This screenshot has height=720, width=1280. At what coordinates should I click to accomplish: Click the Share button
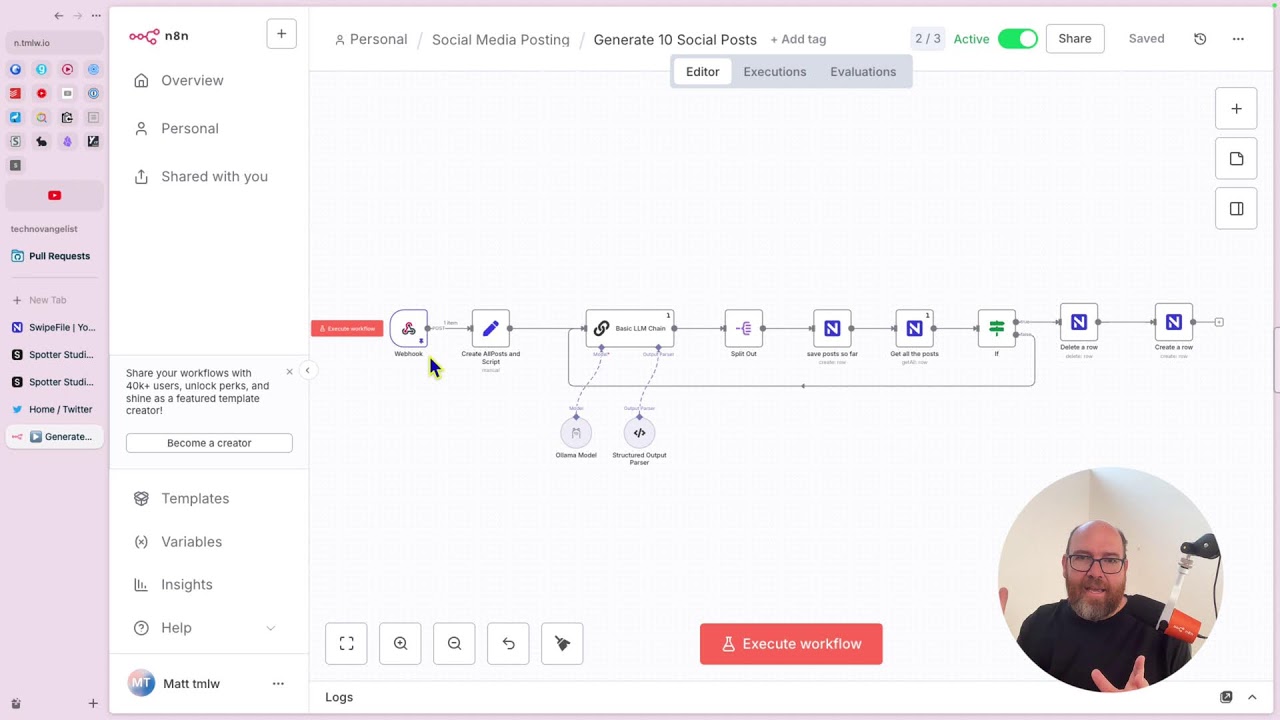click(x=1075, y=39)
